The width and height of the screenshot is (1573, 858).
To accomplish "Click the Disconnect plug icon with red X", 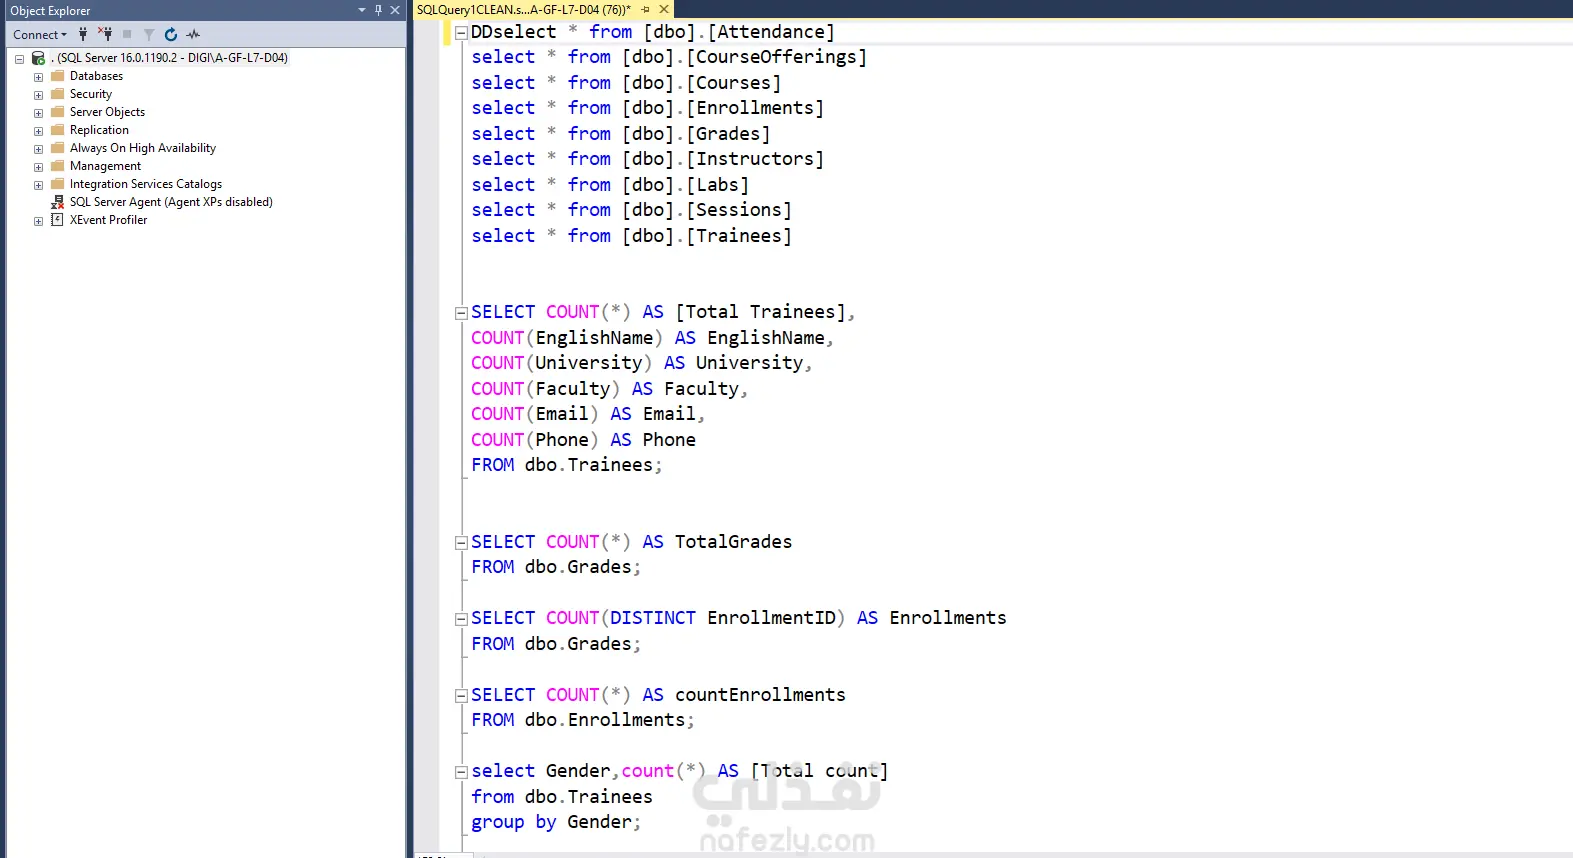I will (105, 34).
